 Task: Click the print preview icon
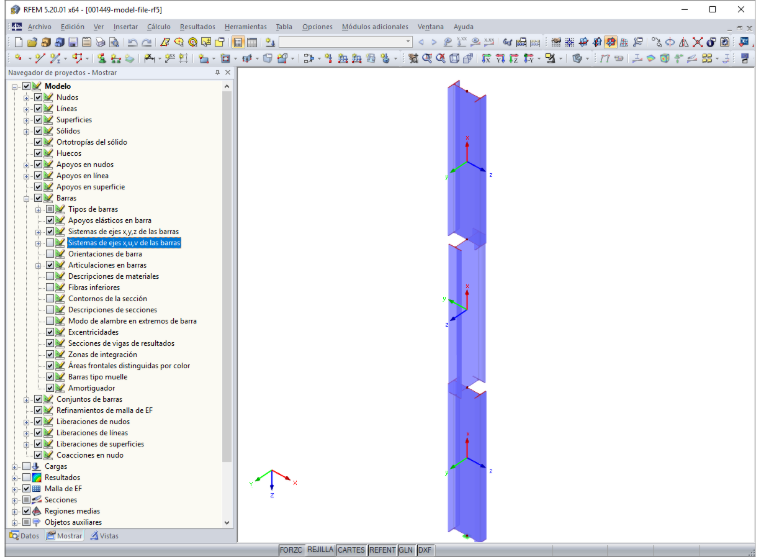click(x=114, y=42)
